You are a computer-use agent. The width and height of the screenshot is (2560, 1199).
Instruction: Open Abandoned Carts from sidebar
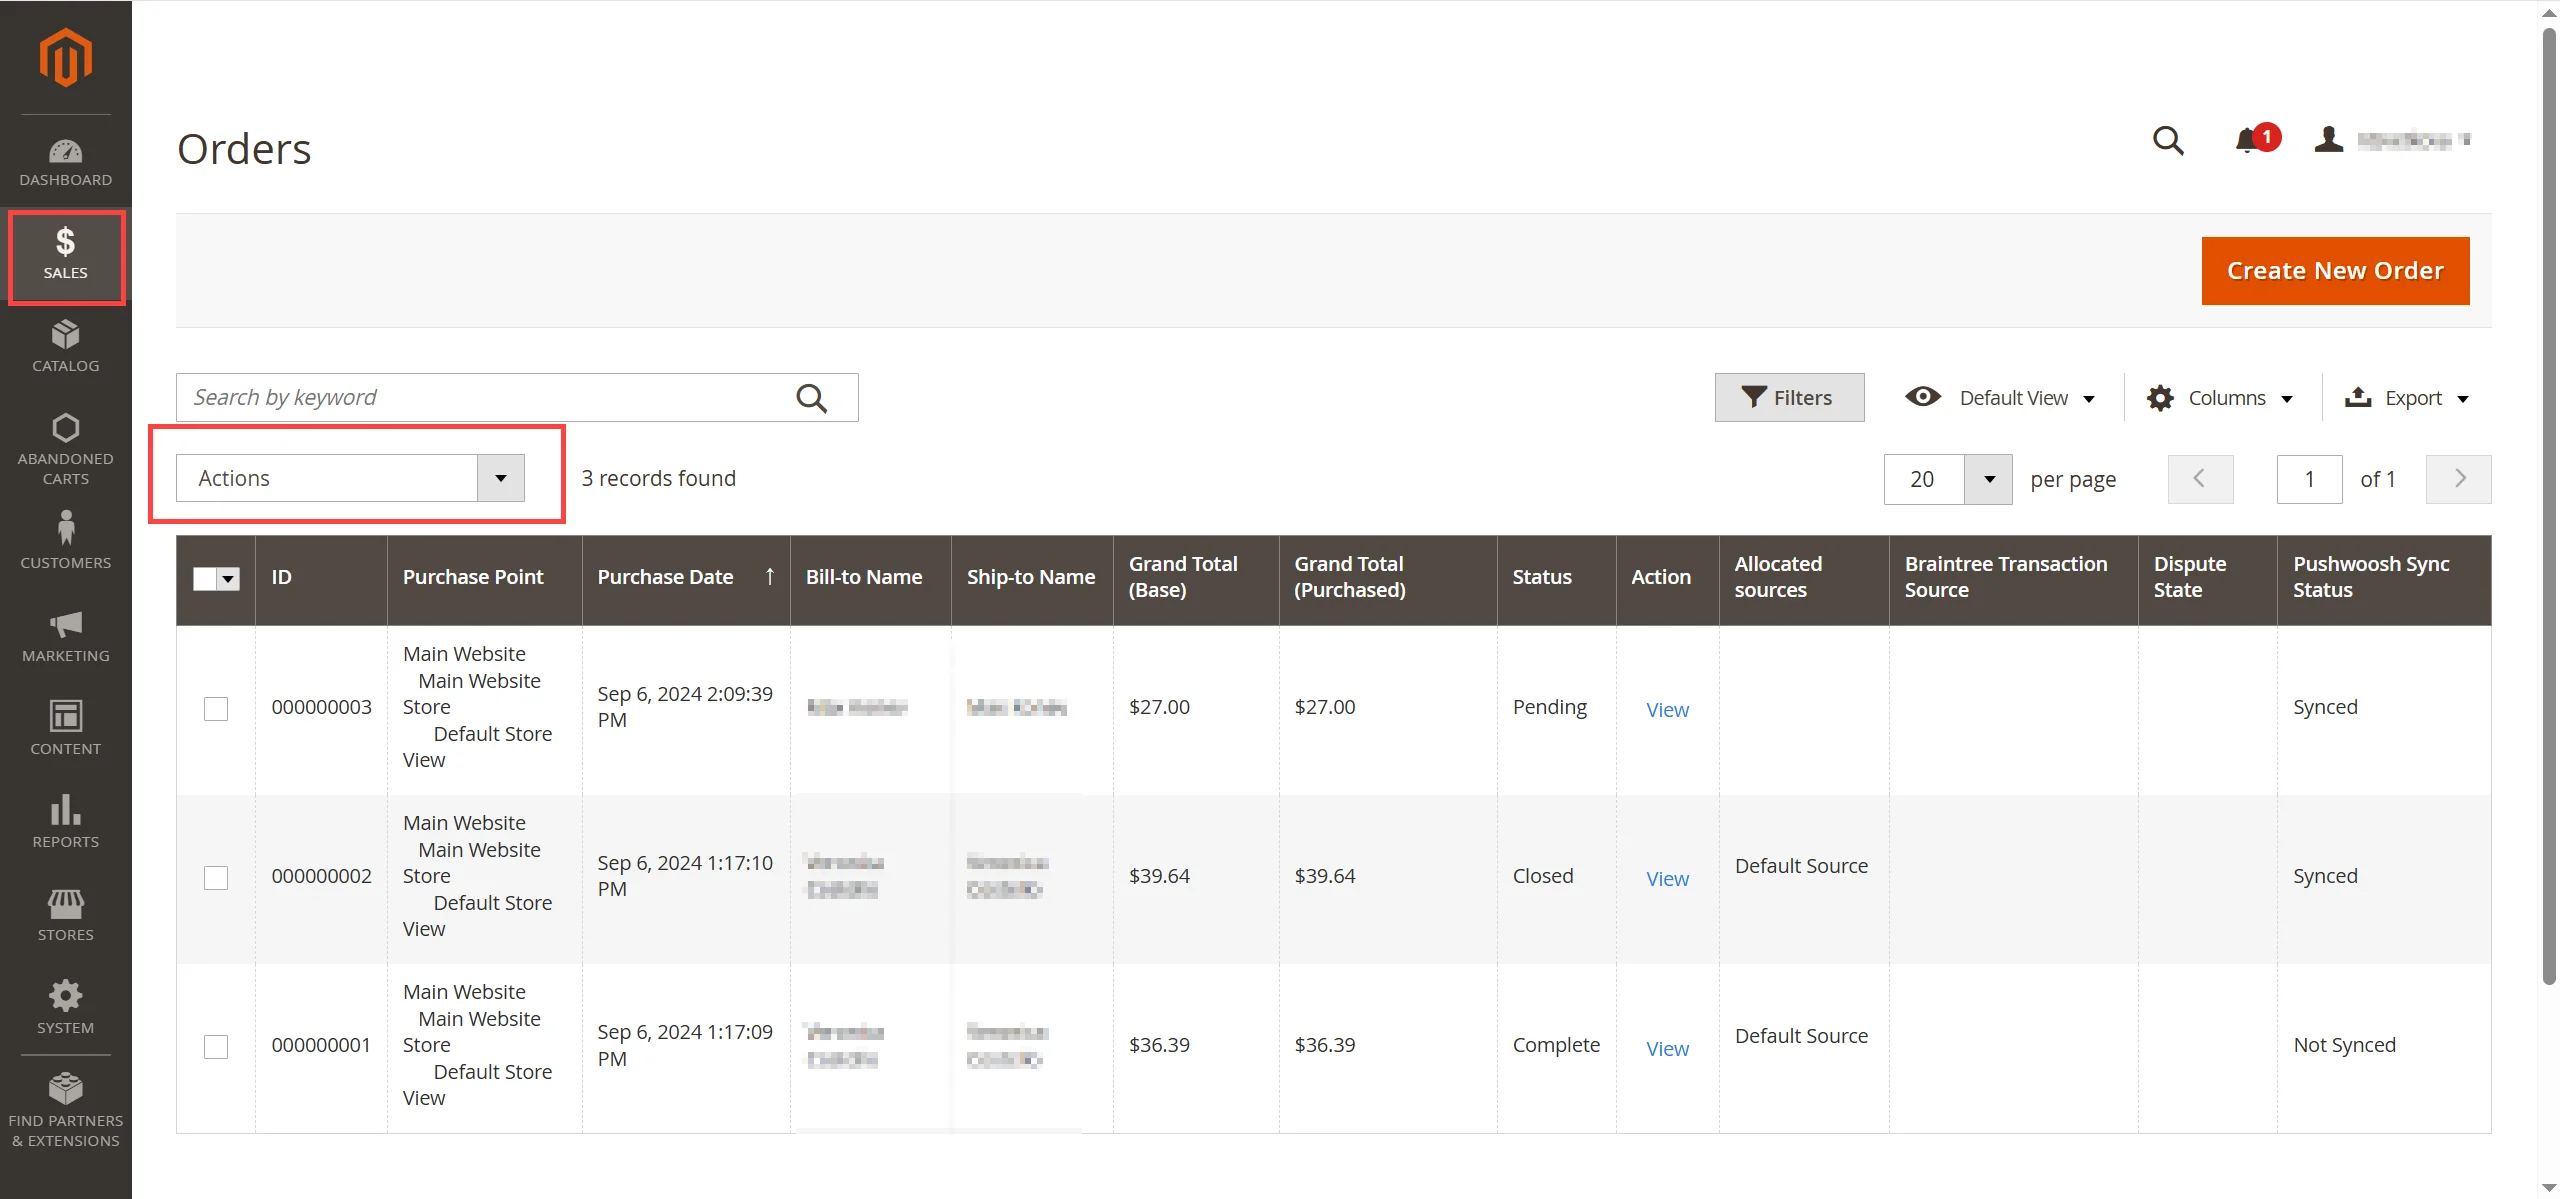pyautogui.click(x=65, y=449)
